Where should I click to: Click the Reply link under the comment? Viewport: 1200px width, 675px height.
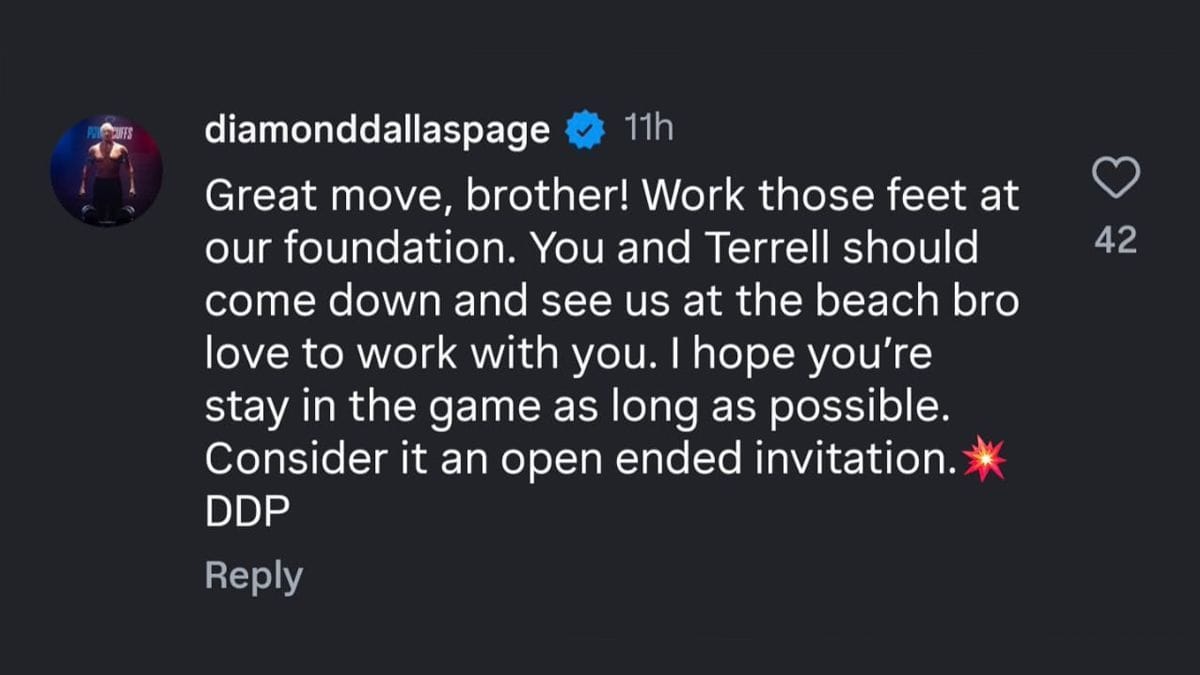253,574
